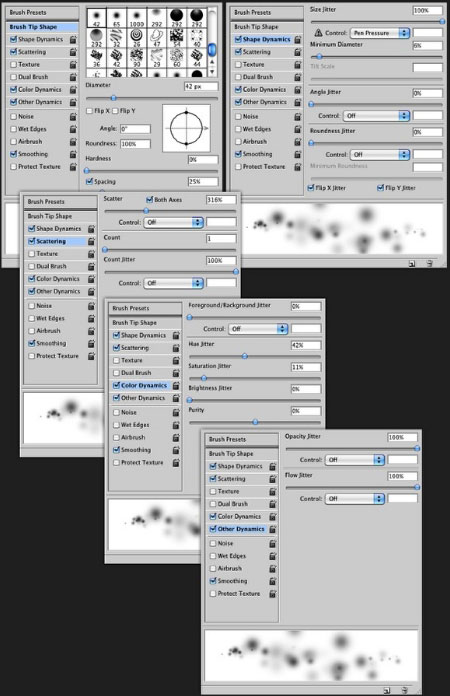Choose the brush preset labeled 60
450x696 pixels.
click(x=177, y=58)
